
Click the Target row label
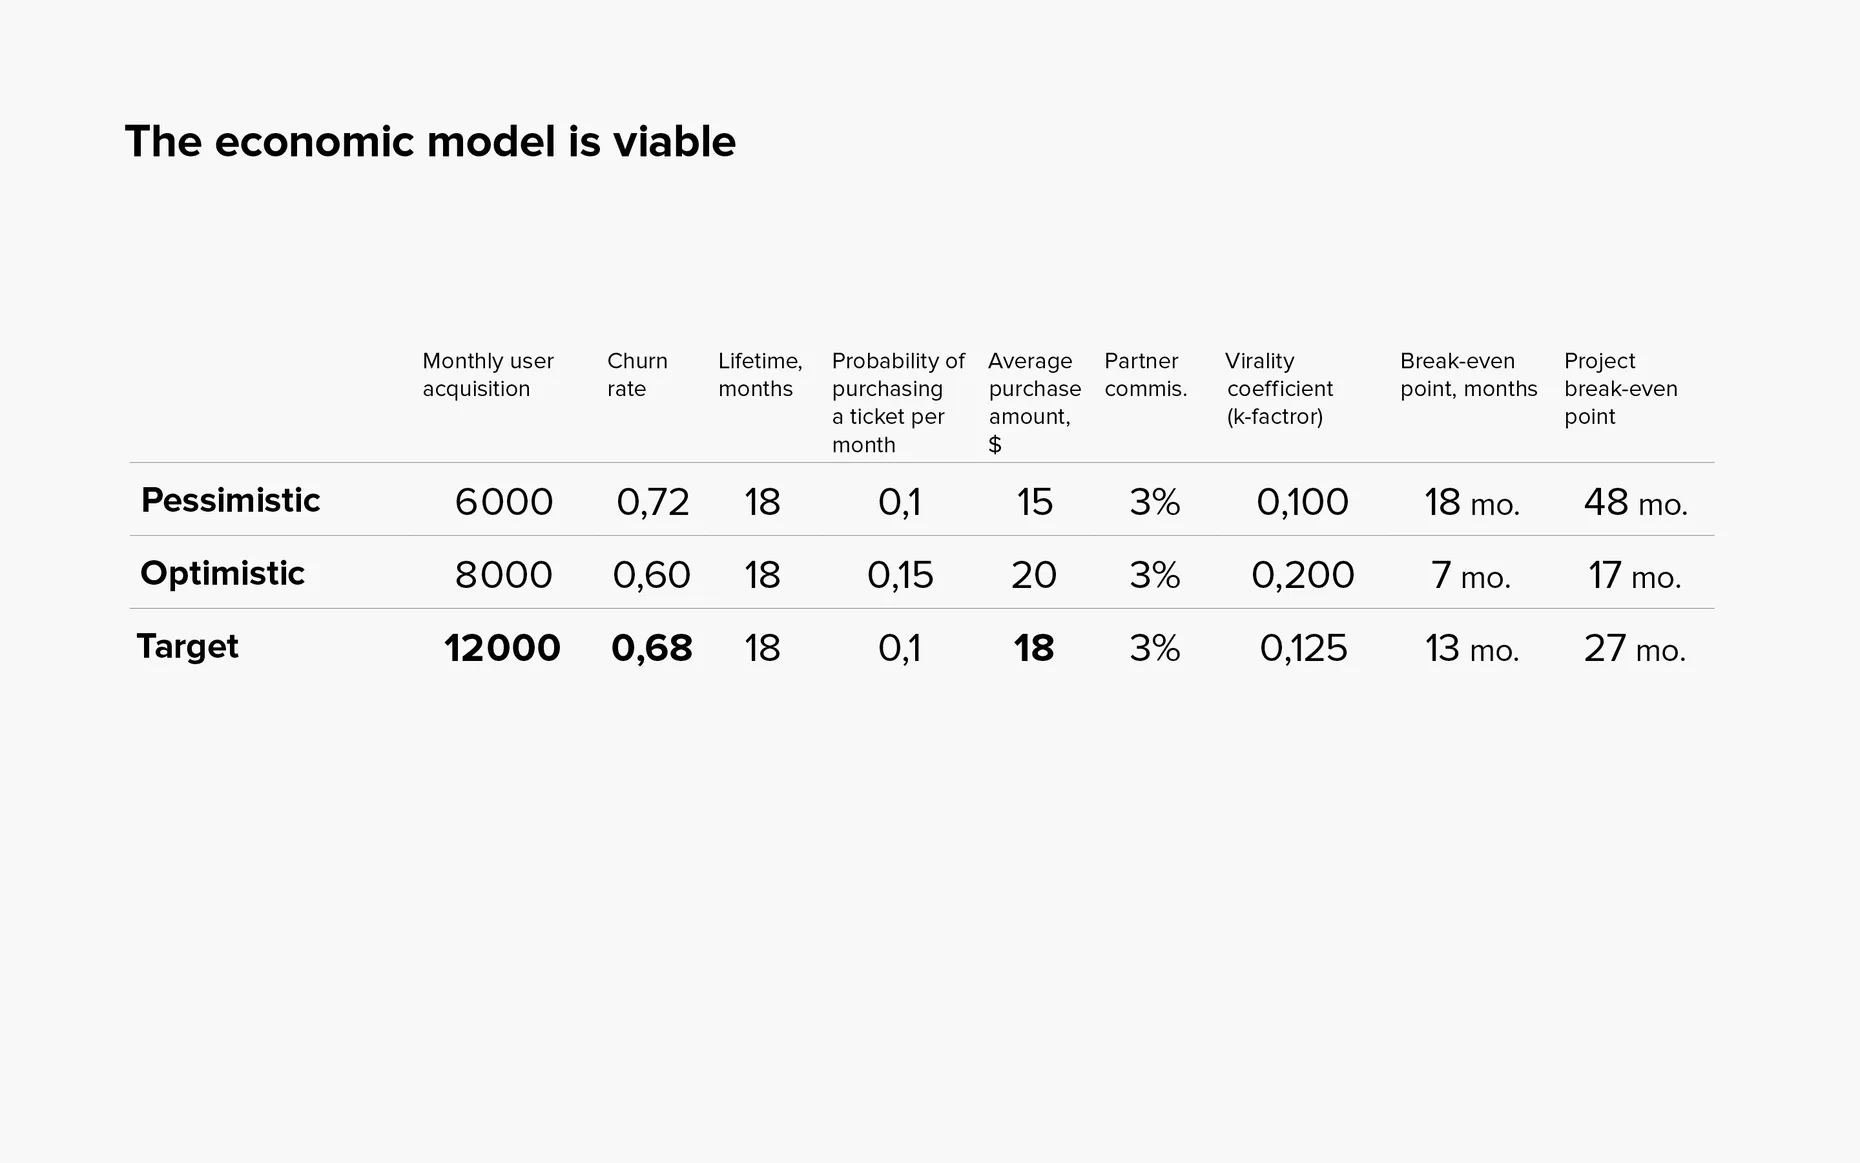pos(187,646)
